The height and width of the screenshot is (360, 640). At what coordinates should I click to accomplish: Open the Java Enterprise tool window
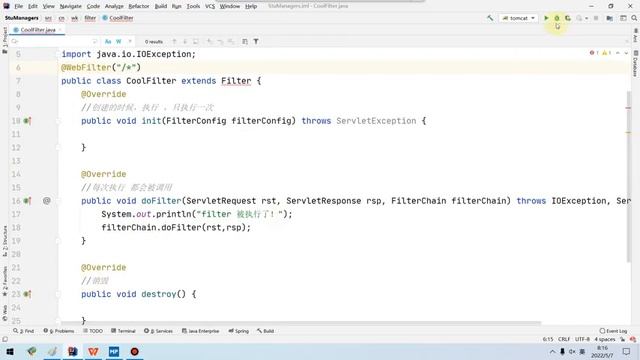(x=200, y=331)
